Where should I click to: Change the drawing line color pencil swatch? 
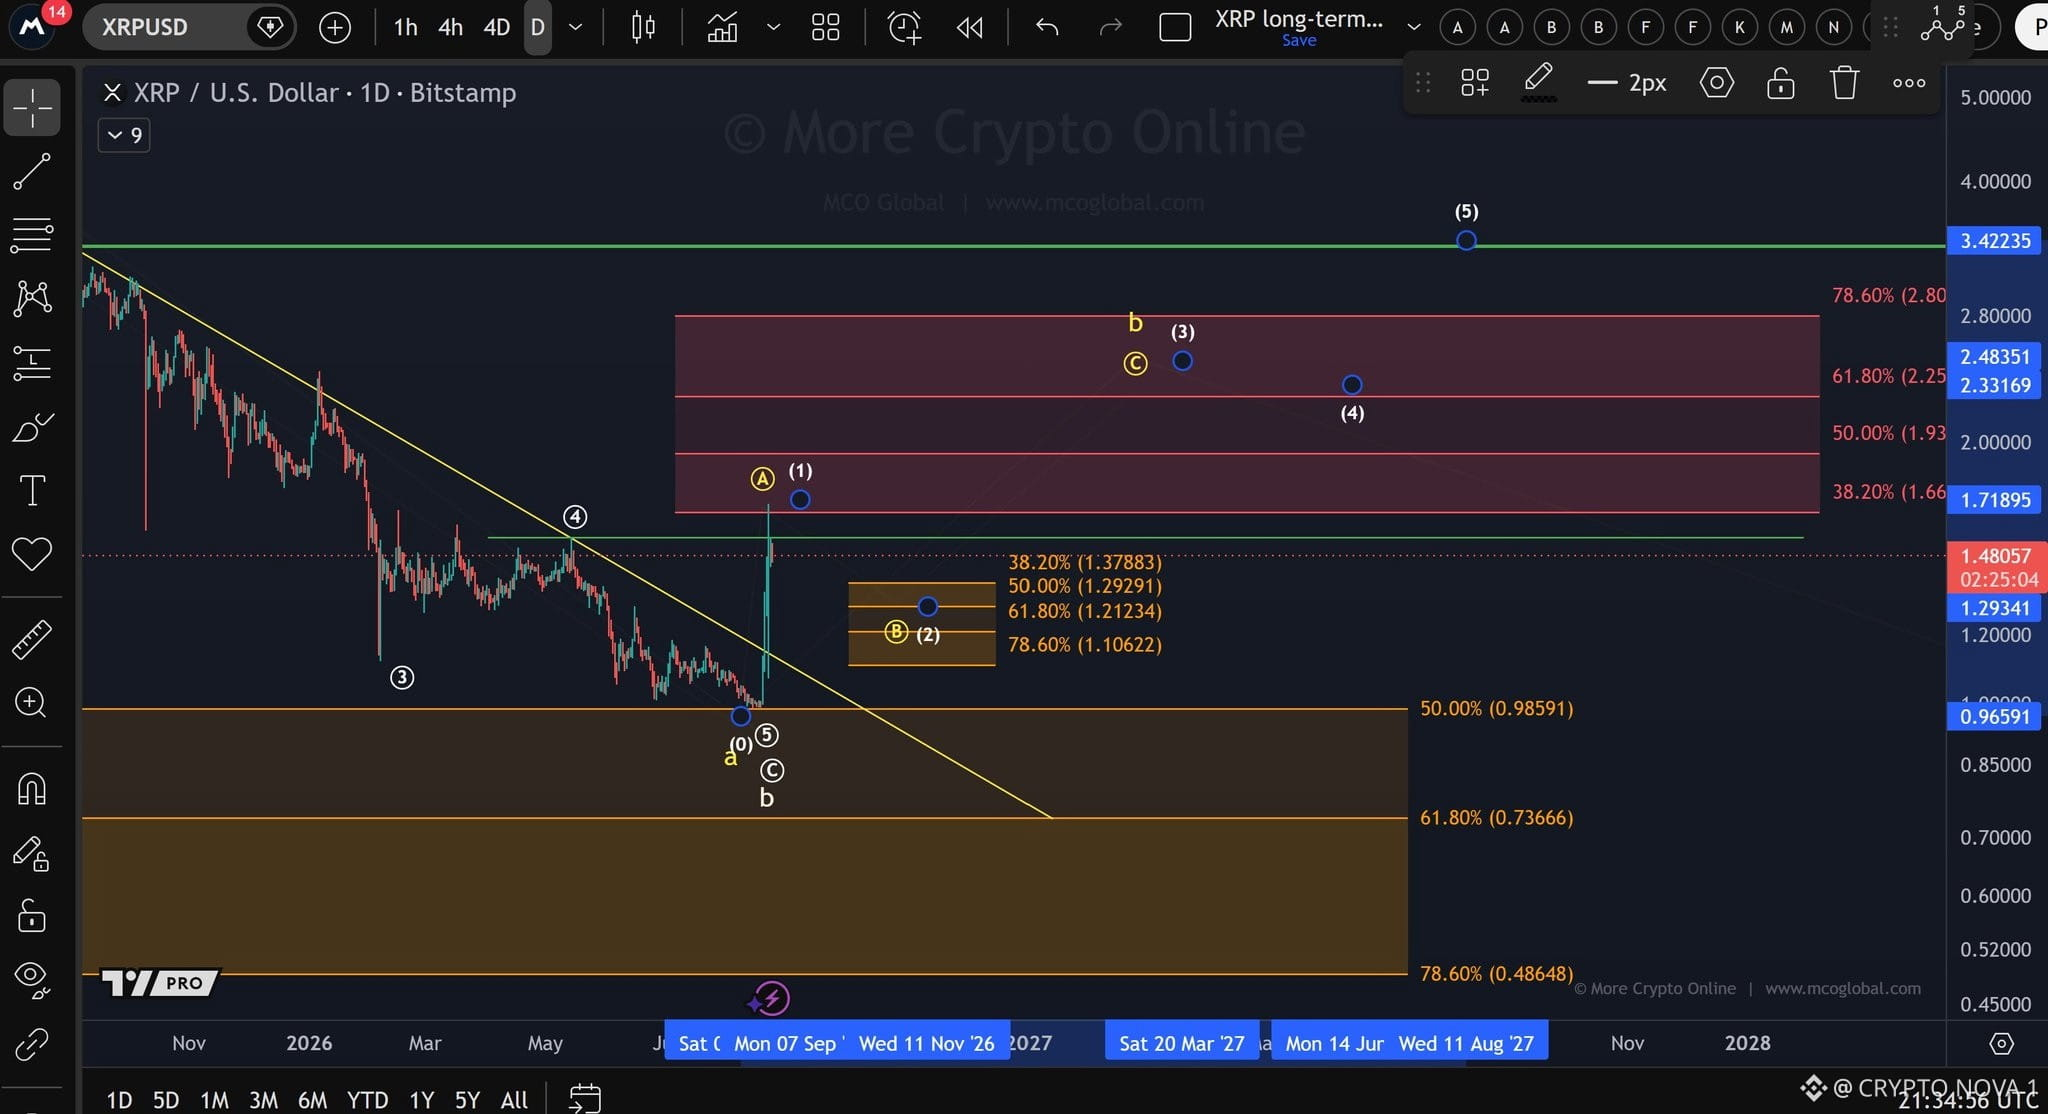pyautogui.click(x=1538, y=82)
